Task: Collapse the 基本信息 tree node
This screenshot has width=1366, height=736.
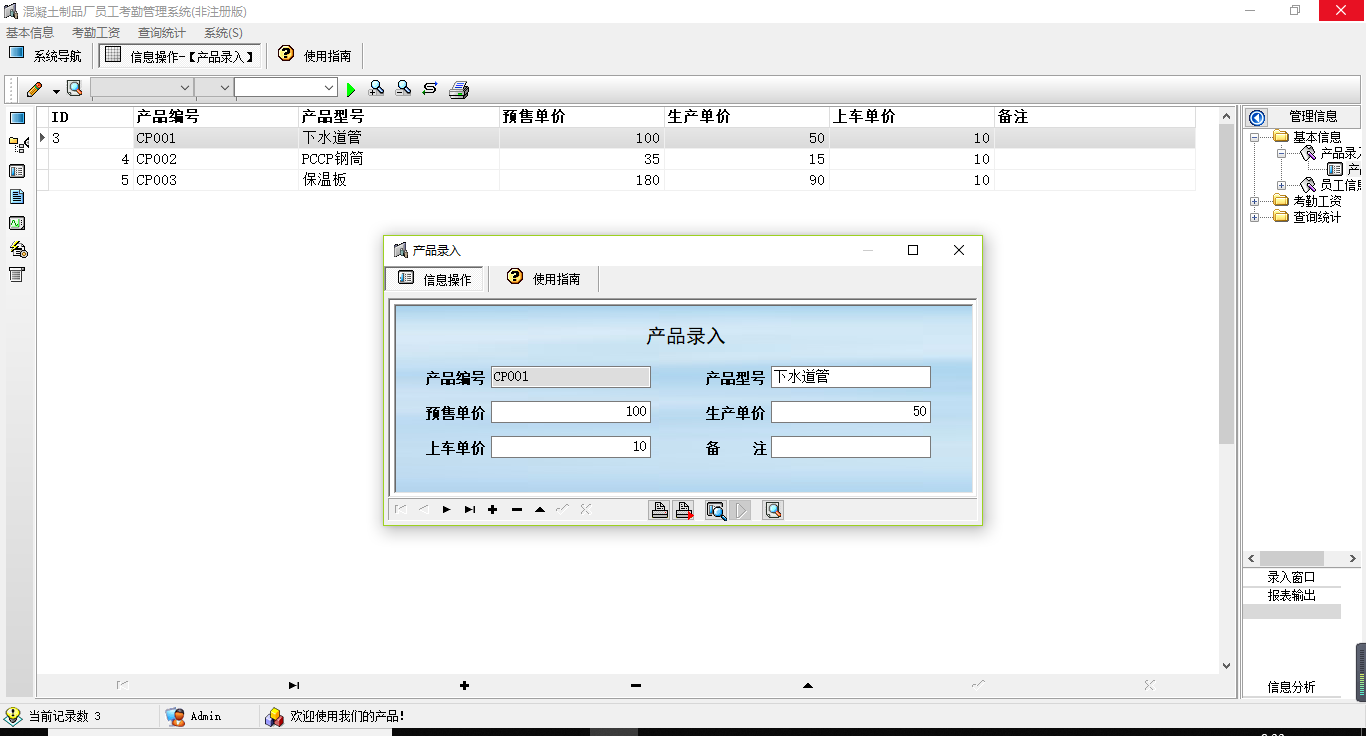Action: click(1255, 137)
